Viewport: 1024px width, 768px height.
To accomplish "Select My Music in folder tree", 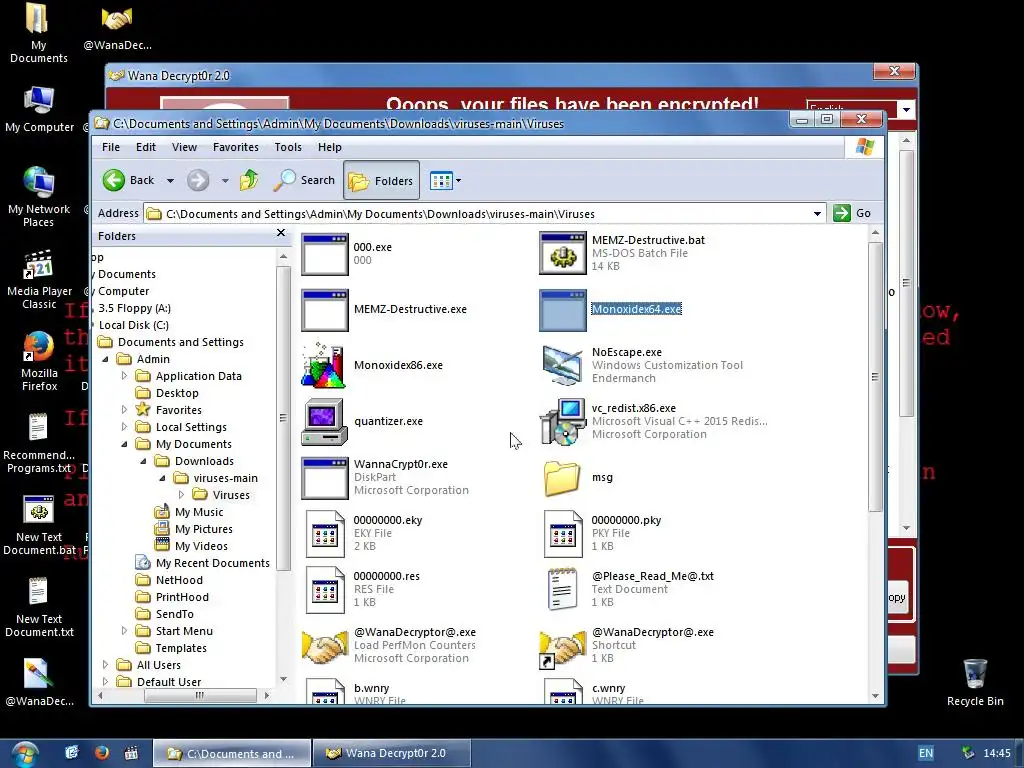I will point(199,512).
